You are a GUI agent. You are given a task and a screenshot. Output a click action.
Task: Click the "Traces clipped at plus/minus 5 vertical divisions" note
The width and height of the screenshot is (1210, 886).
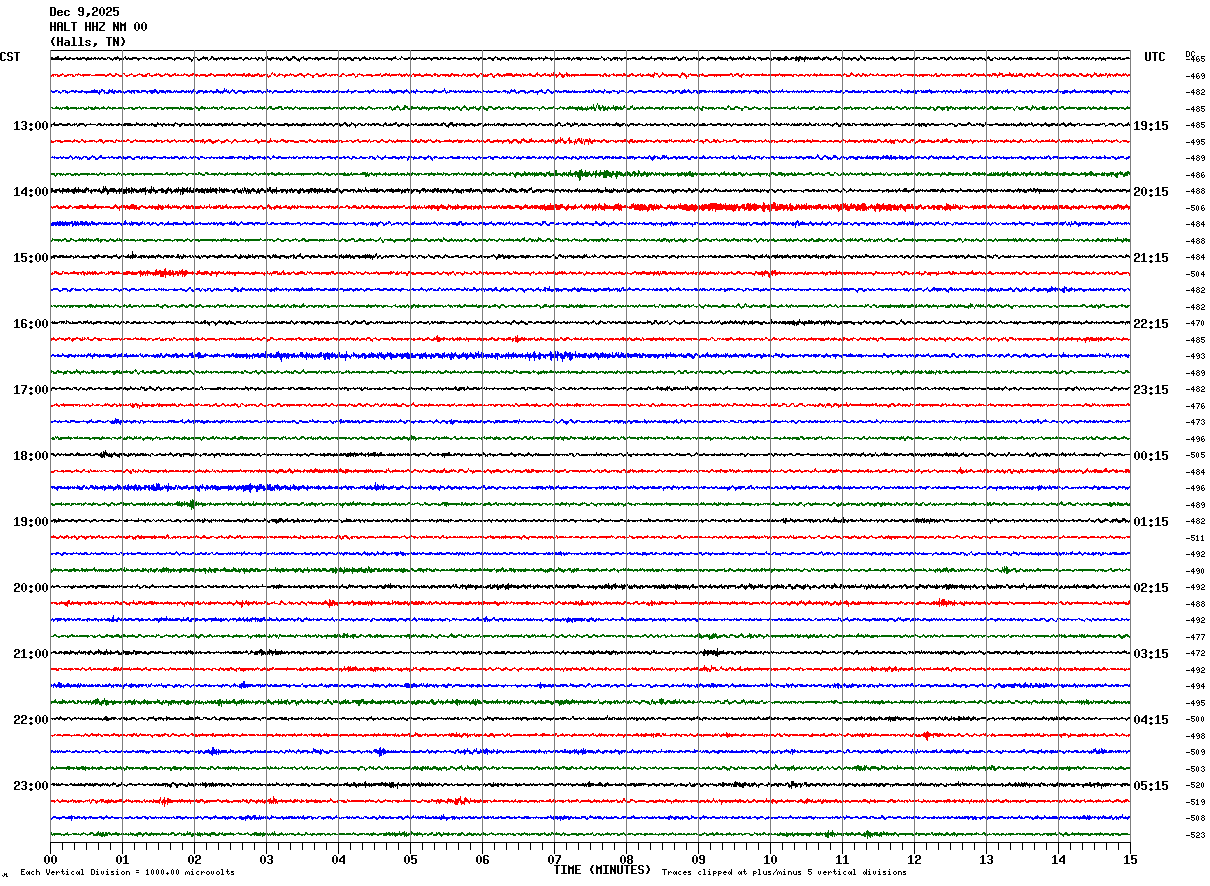[x=784, y=873]
